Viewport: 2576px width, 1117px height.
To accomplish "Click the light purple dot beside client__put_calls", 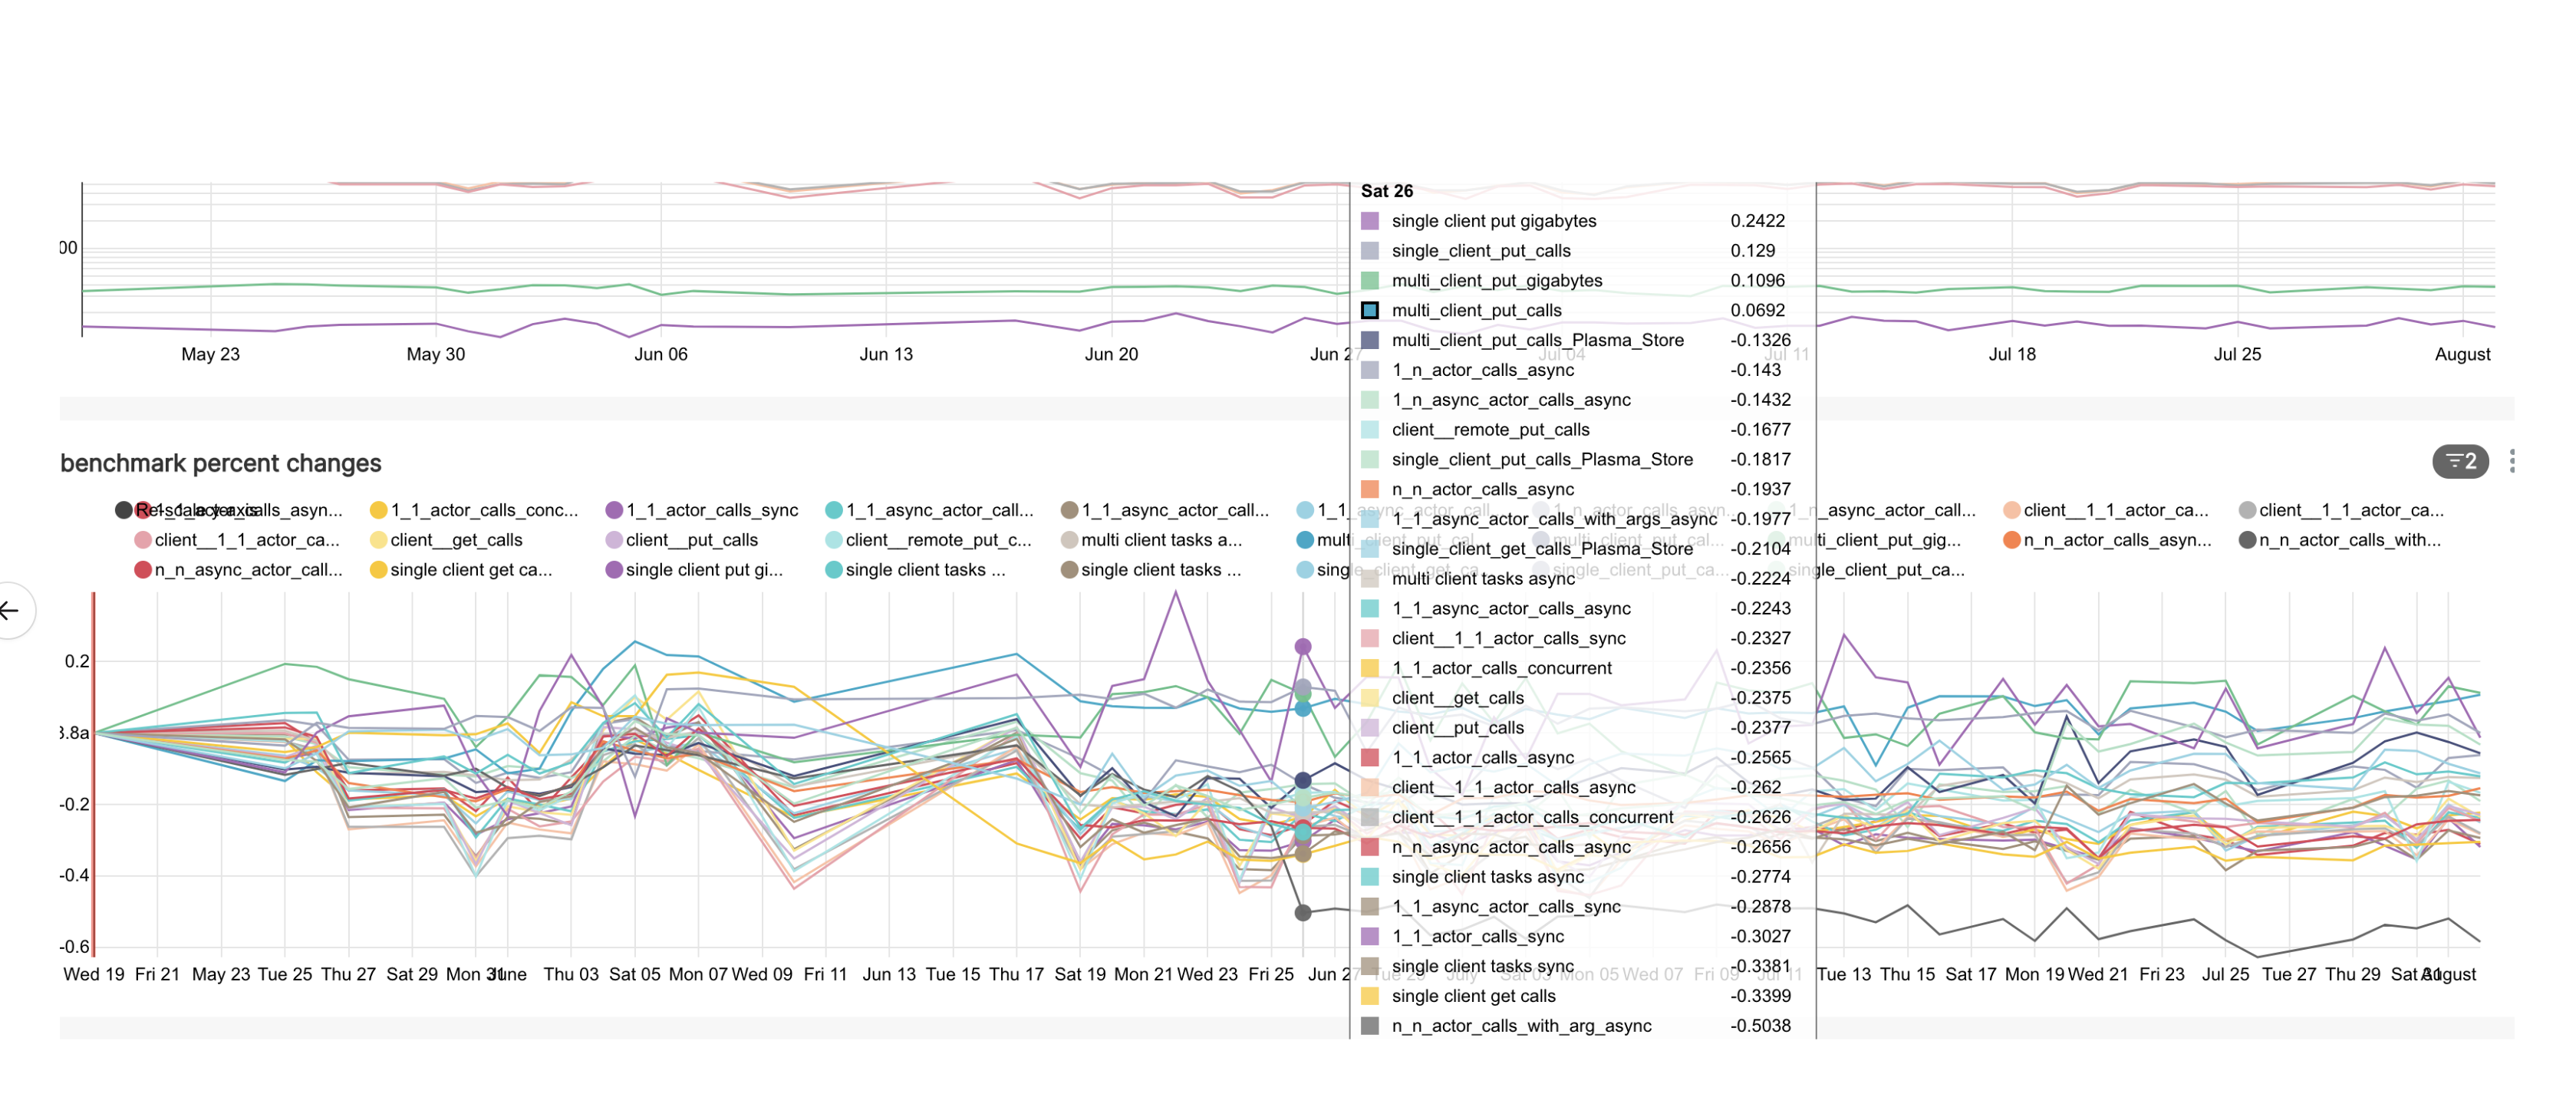I will click(x=613, y=540).
